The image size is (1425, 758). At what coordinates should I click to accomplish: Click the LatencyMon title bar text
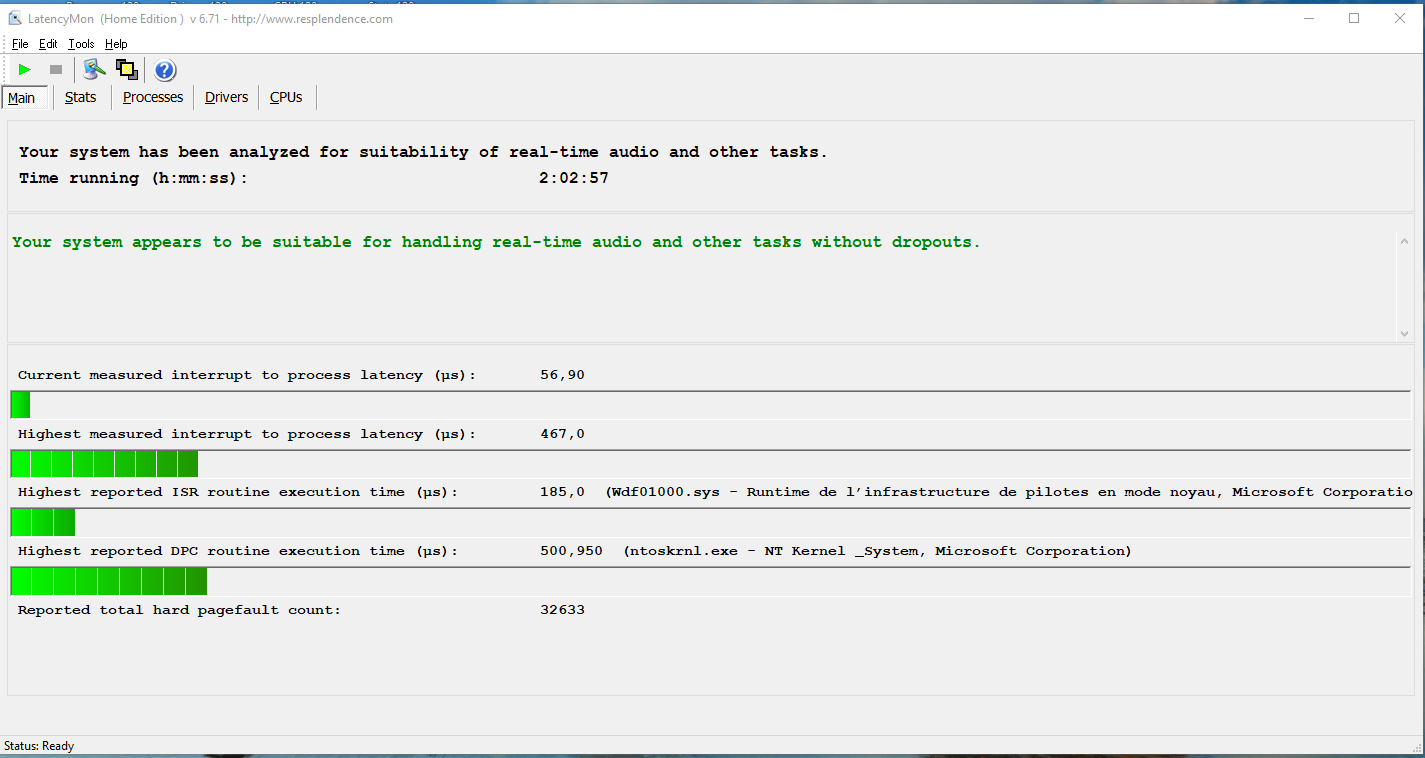pos(212,19)
